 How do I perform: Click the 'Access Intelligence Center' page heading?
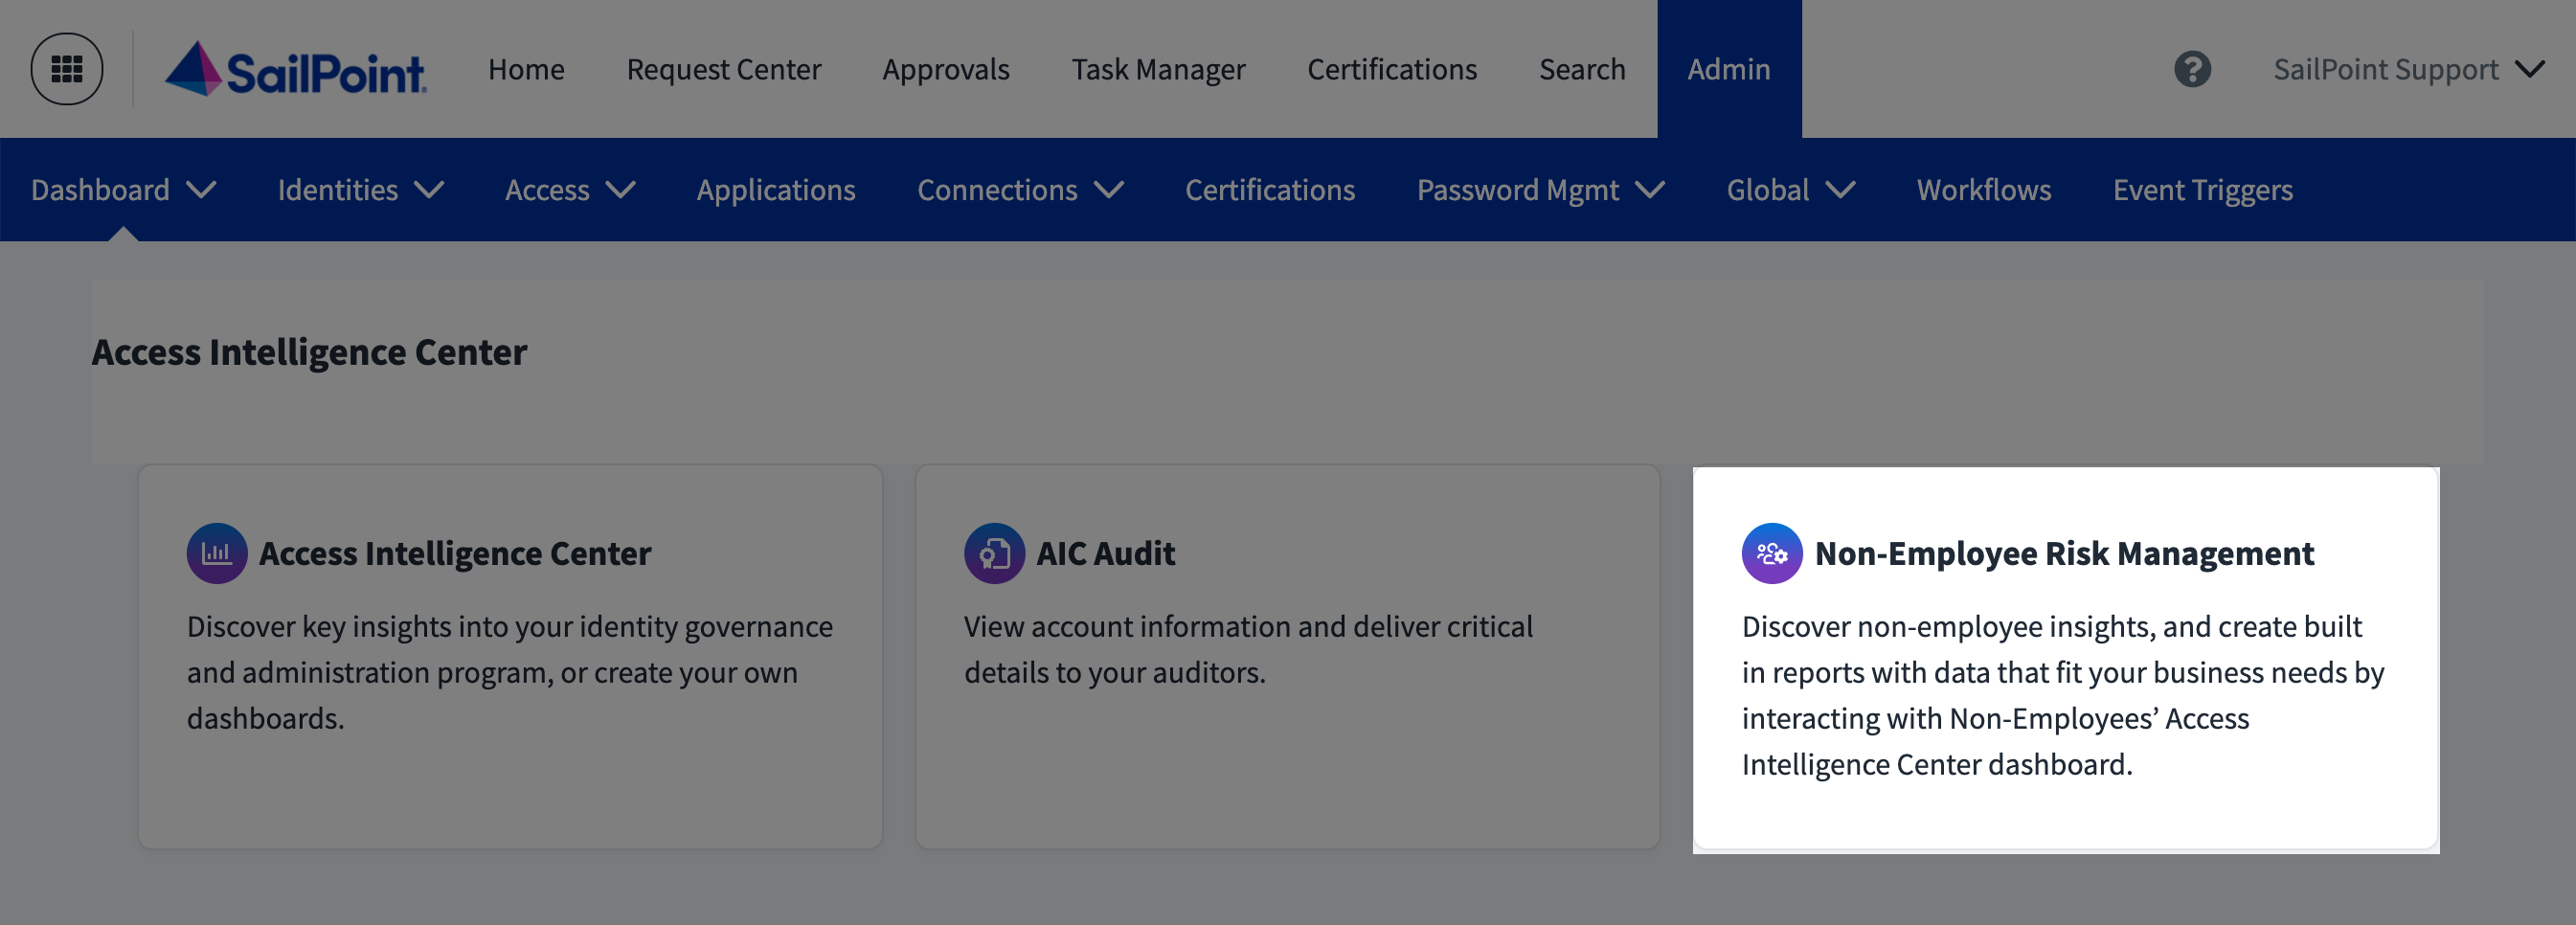click(309, 352)
